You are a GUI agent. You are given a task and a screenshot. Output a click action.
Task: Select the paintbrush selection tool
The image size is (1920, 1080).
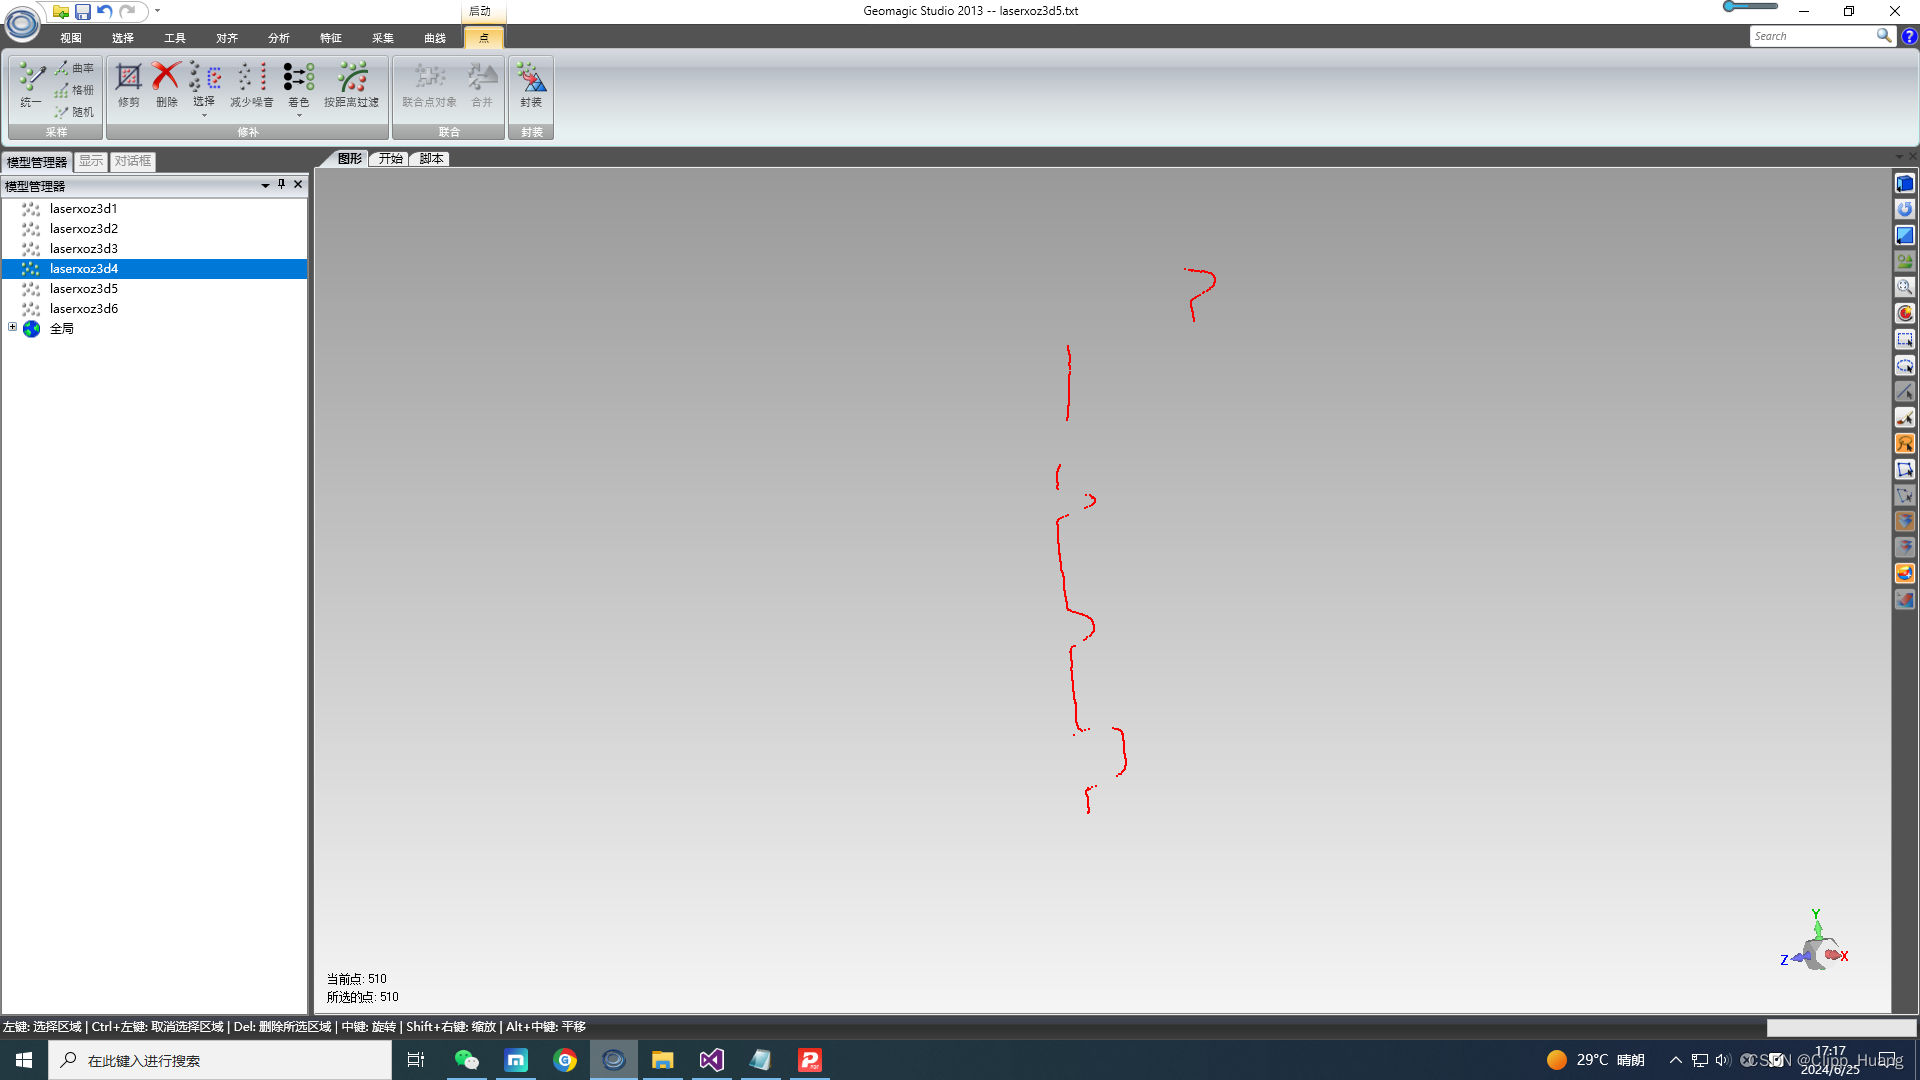tap(1905, 417)
